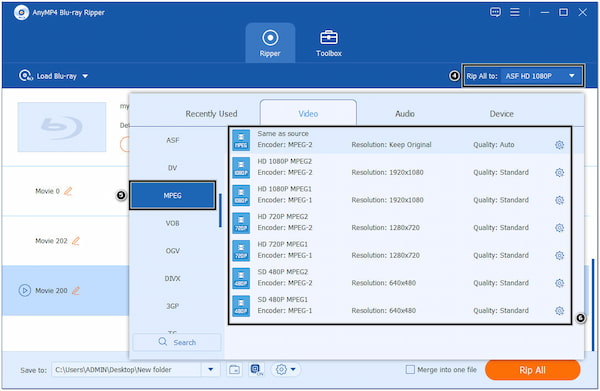Click the Rip All button
This screenshot has height=391, width=600.
532,370
